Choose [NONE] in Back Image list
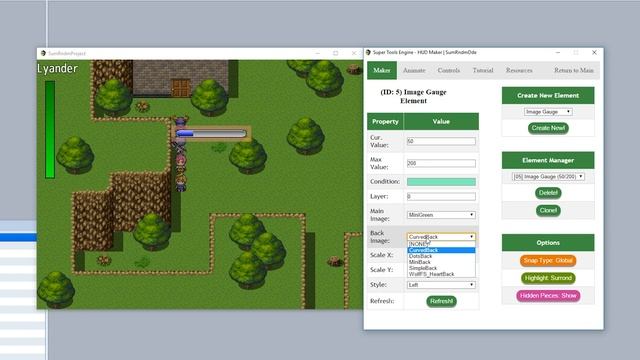This screenshot has height=360, width=640. [441, 244]
